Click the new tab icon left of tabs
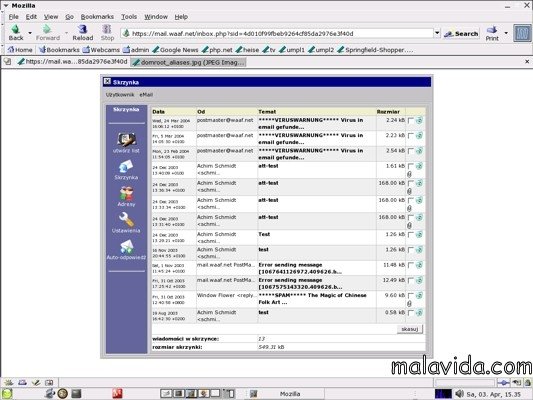Viewport: 533px width, 400px height. click(7, 62)
